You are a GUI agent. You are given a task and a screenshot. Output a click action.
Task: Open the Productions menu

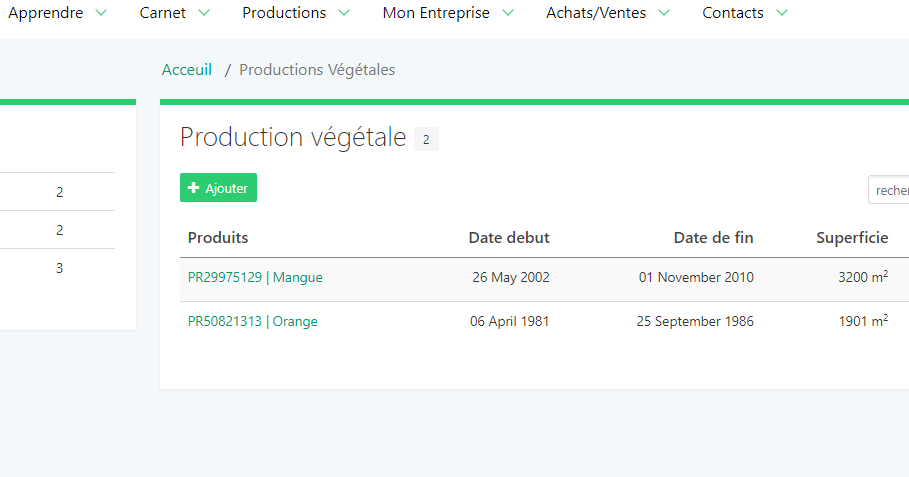[x=284, y=13]
